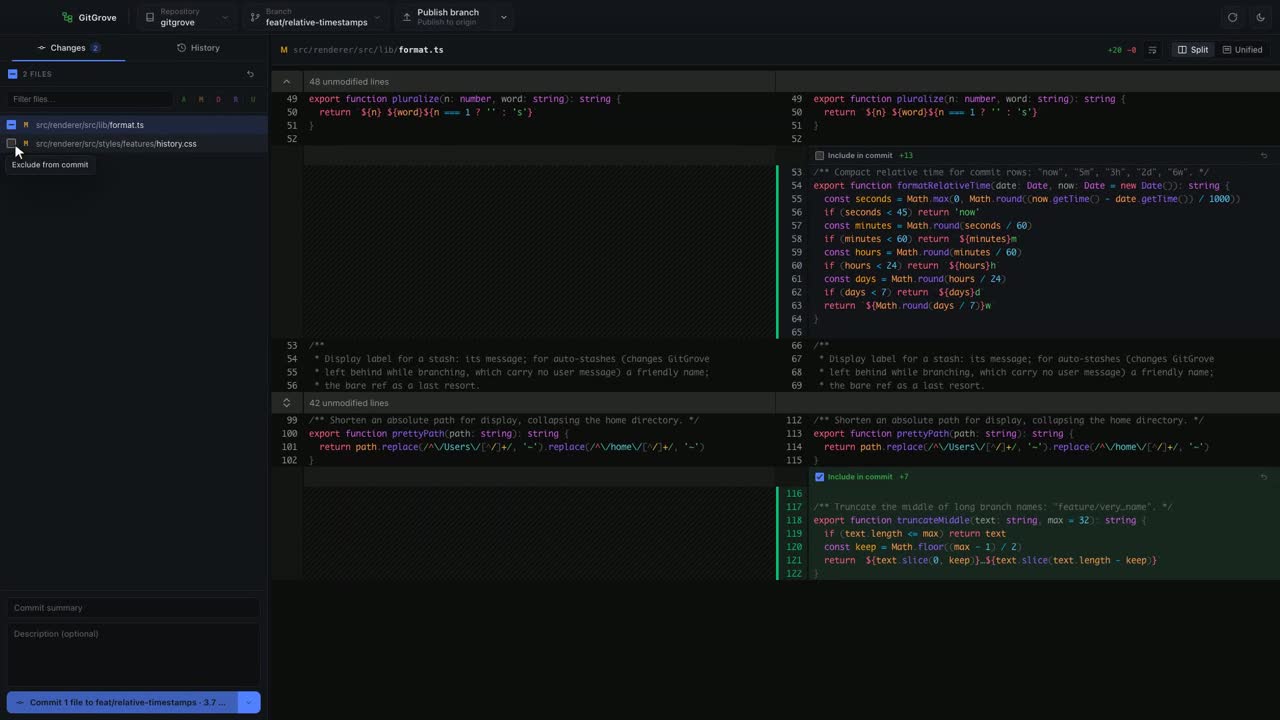Select src/renderer/src/lib/format.ts file row
The image size is (1280, 720).
[134, 125]
